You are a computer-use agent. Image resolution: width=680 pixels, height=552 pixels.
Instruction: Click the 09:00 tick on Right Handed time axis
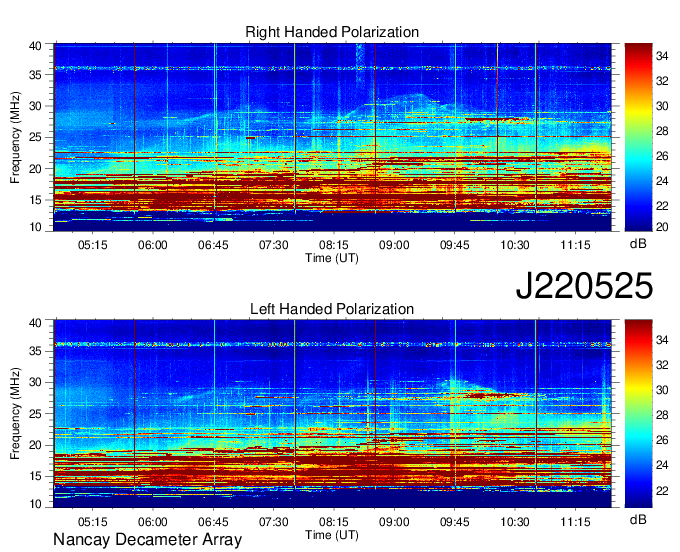(x=394, y=245)
